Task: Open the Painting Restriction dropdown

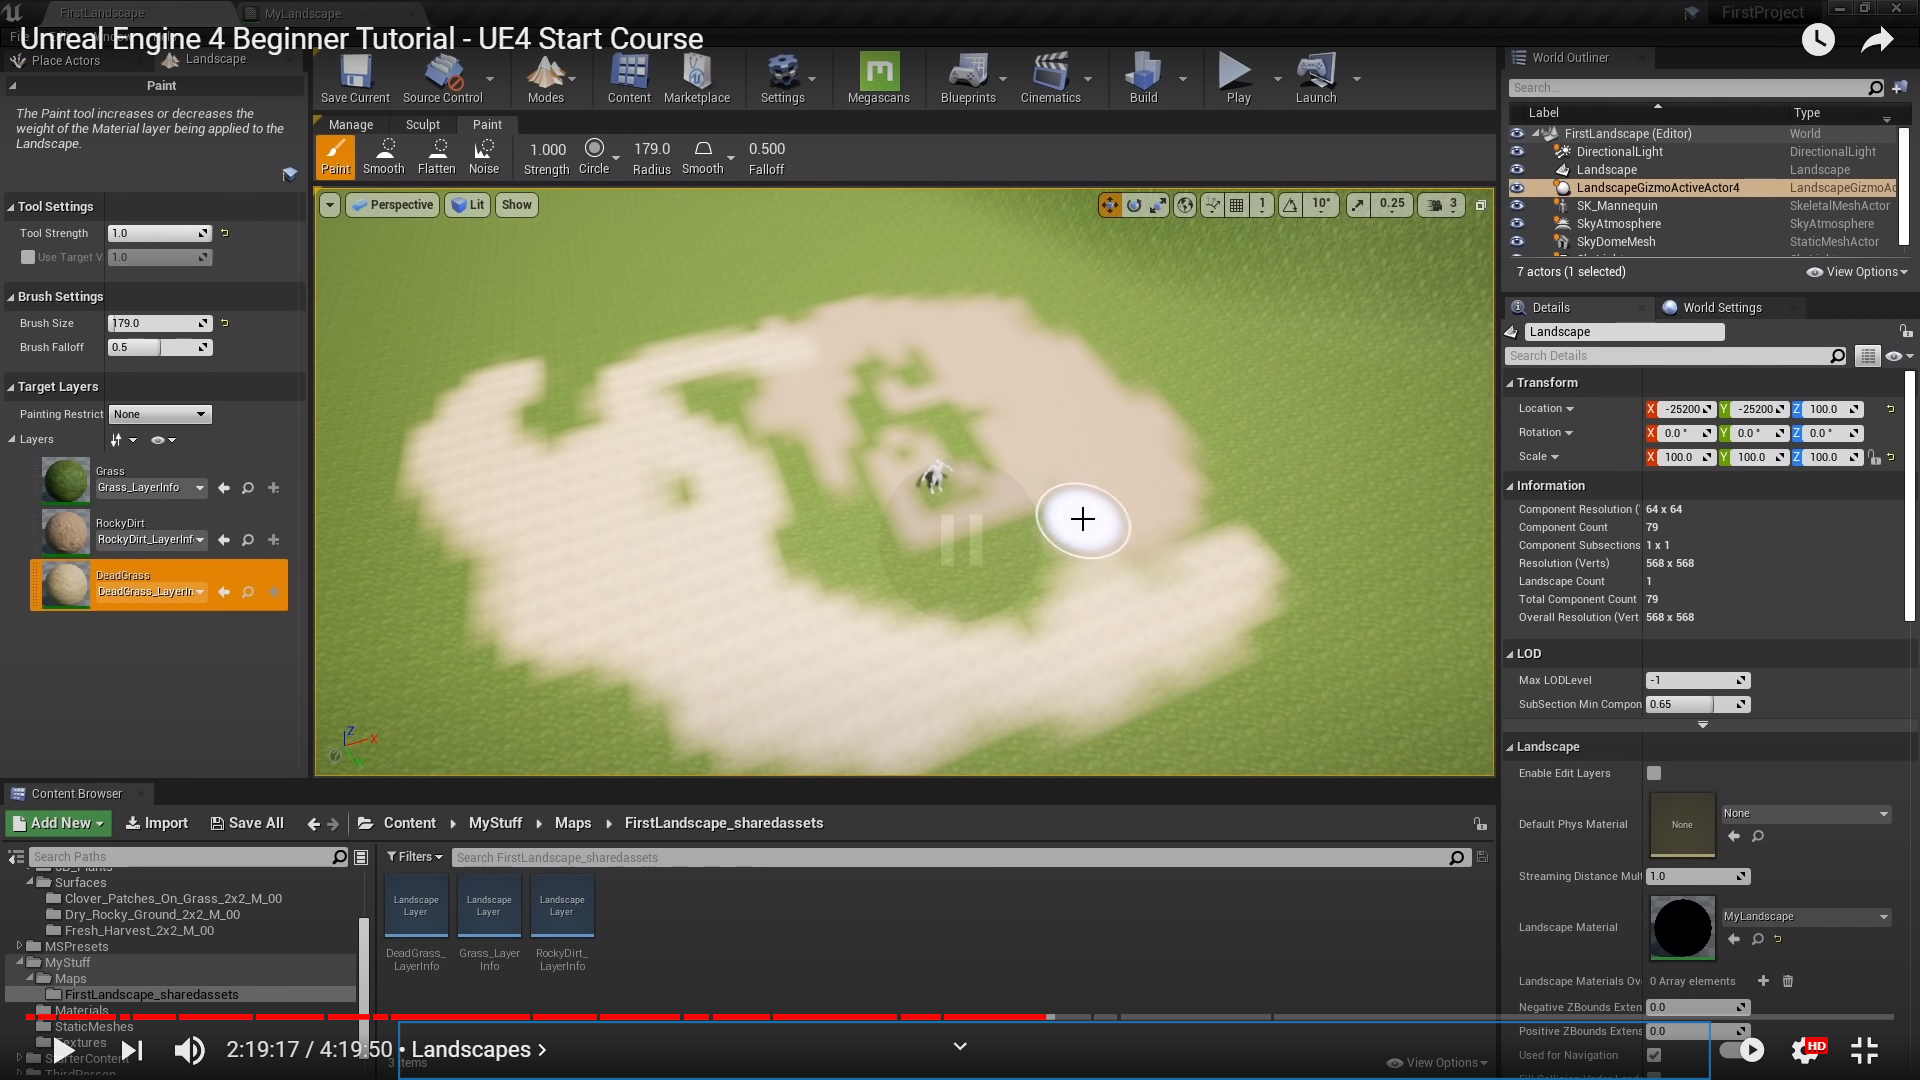Action: (160, 414)
